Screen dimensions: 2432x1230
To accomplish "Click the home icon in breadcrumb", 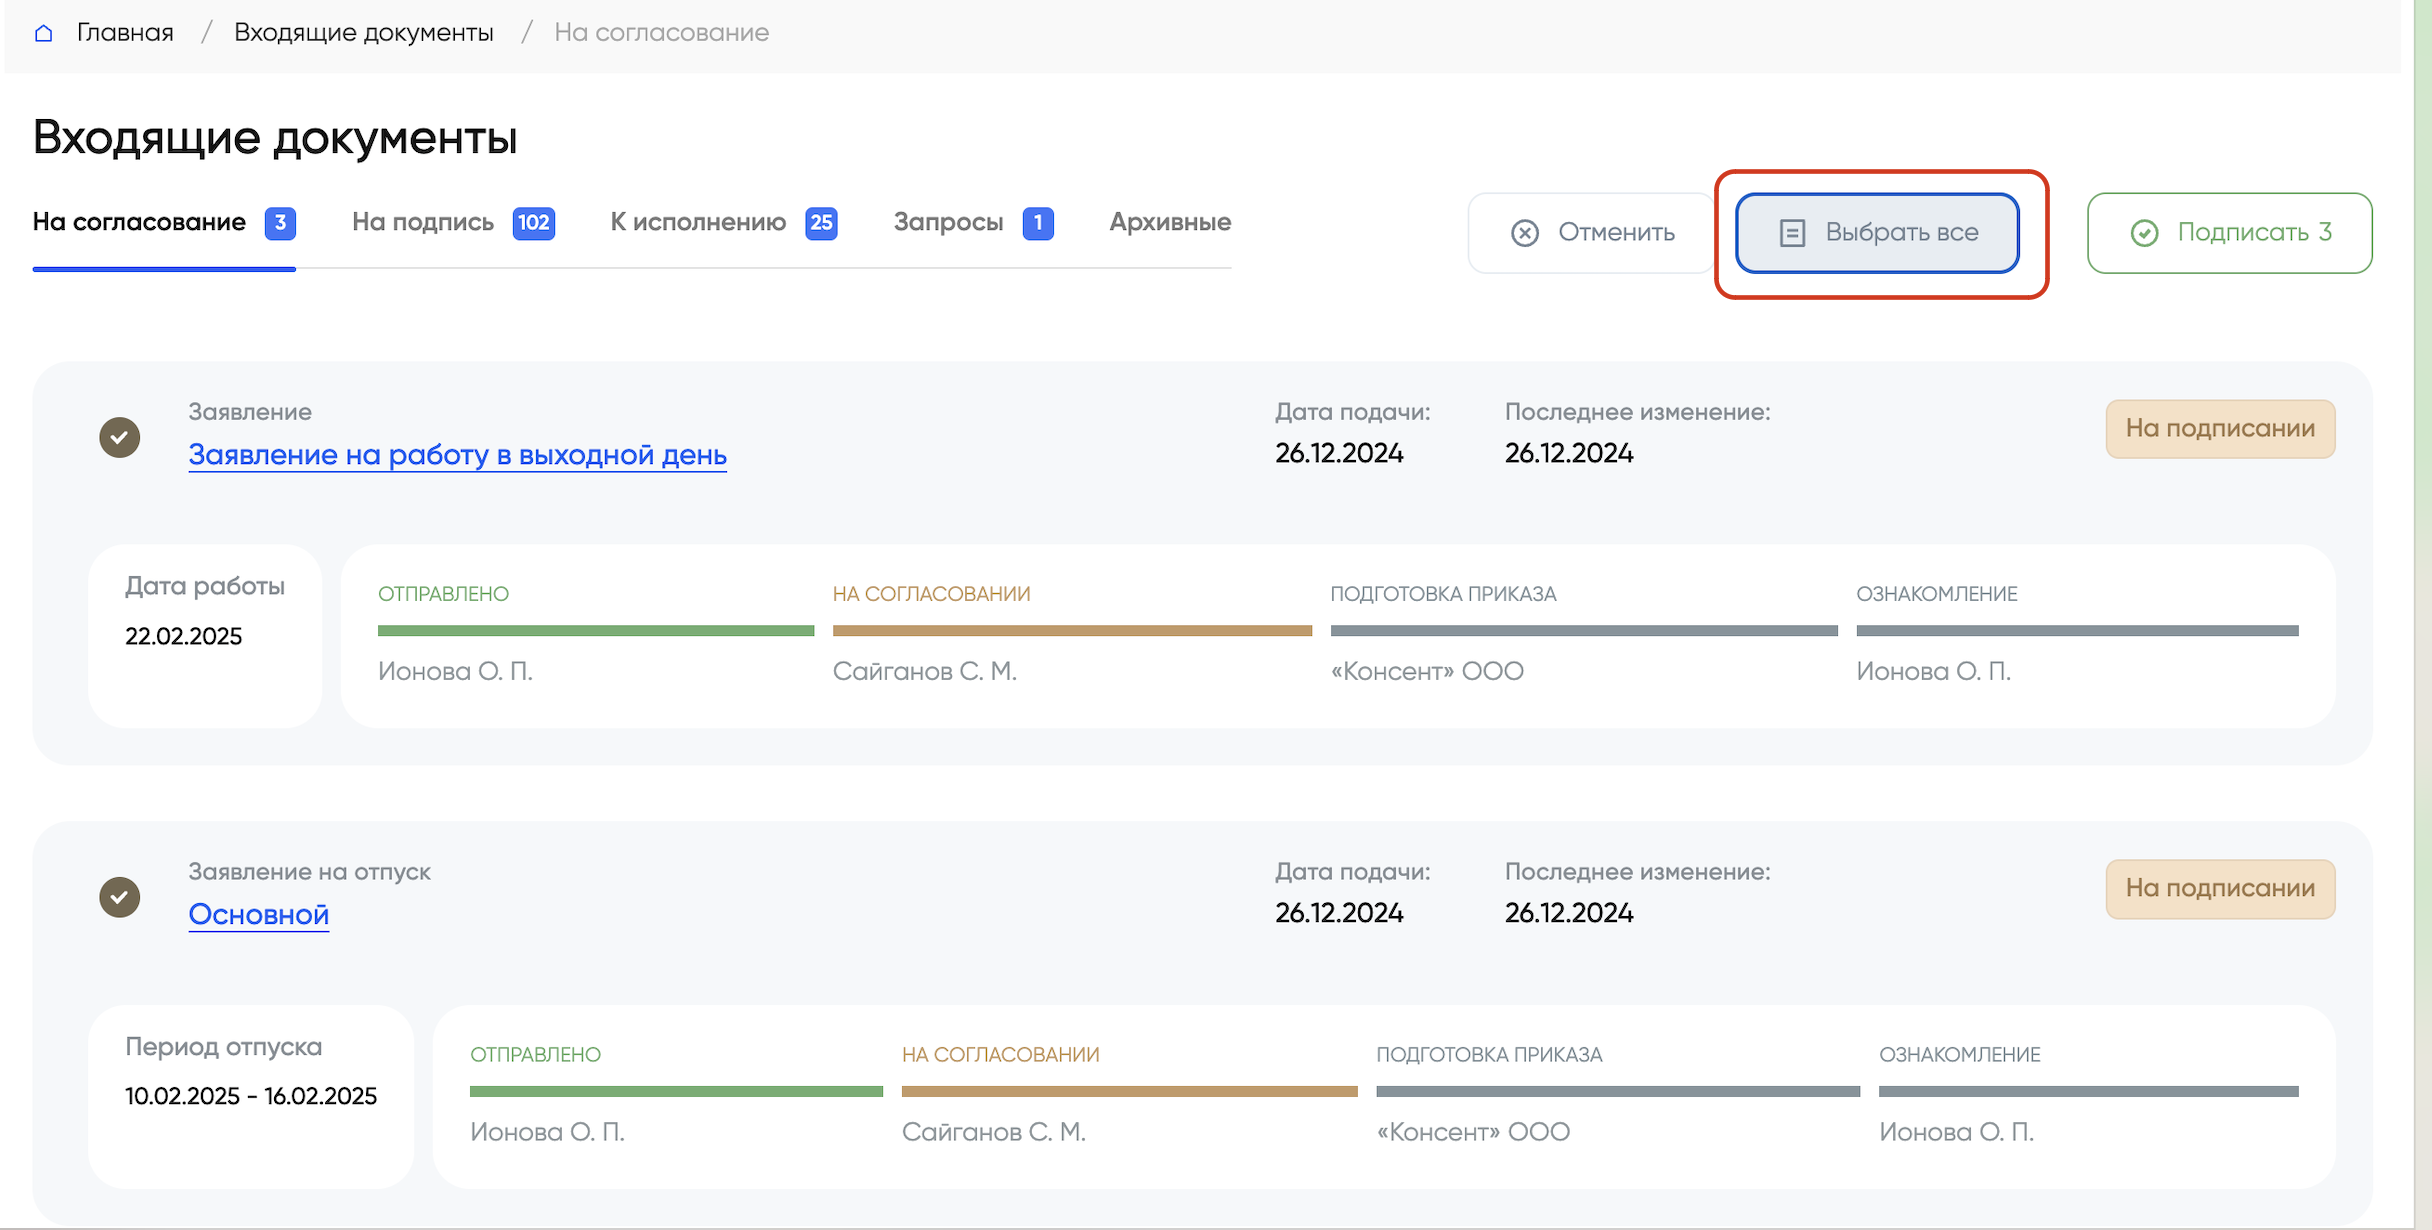I will click(x=43, y=33).
